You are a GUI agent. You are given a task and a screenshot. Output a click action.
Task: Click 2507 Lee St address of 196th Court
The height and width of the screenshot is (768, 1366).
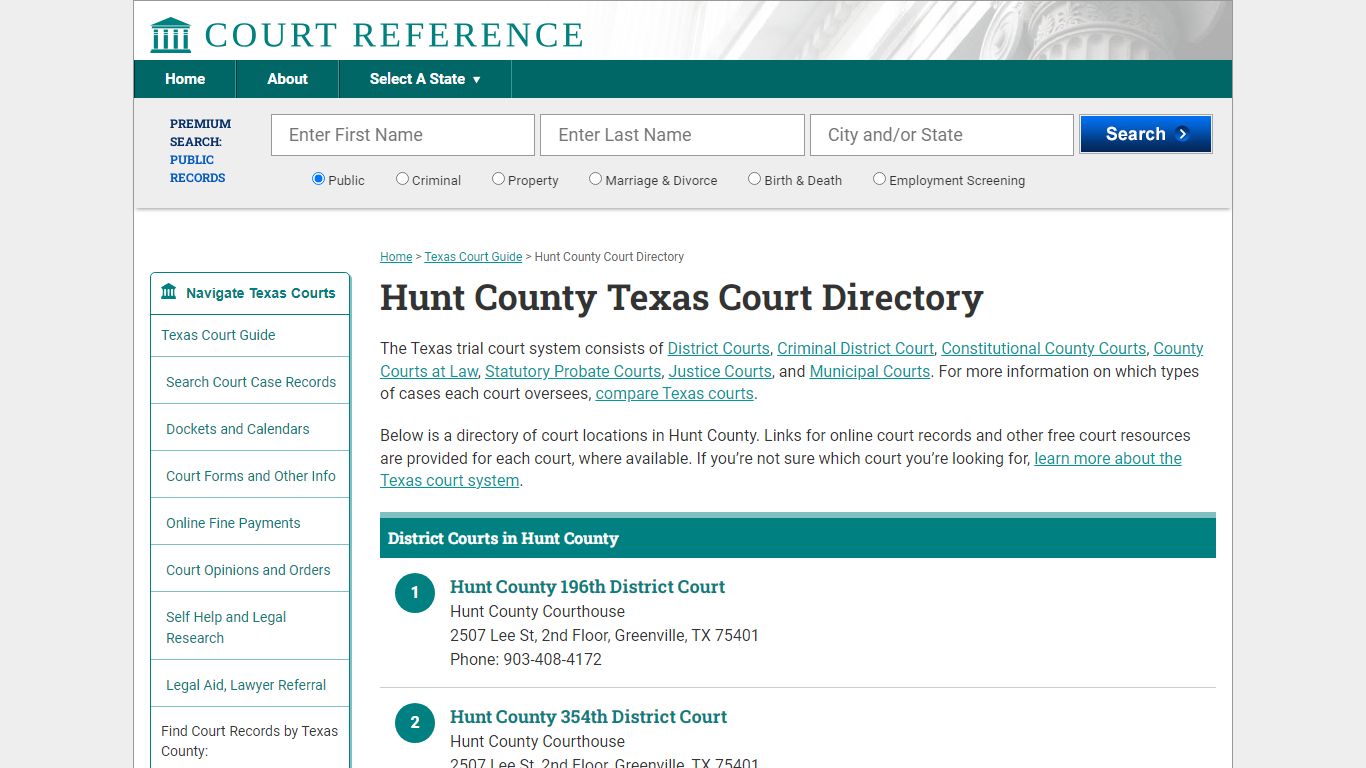(604, 635)
